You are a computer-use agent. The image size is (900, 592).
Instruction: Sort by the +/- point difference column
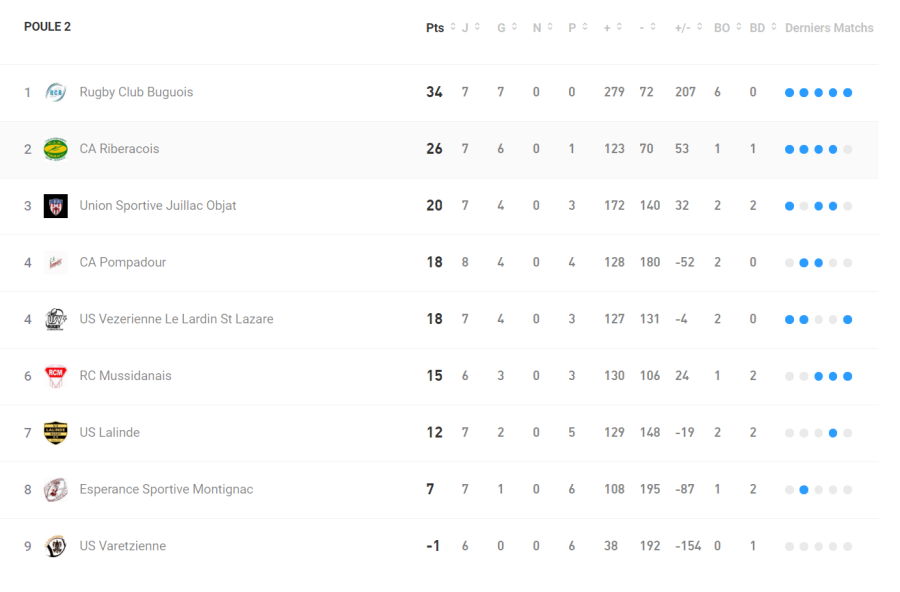pyautogui.click(x=688, y=28)
